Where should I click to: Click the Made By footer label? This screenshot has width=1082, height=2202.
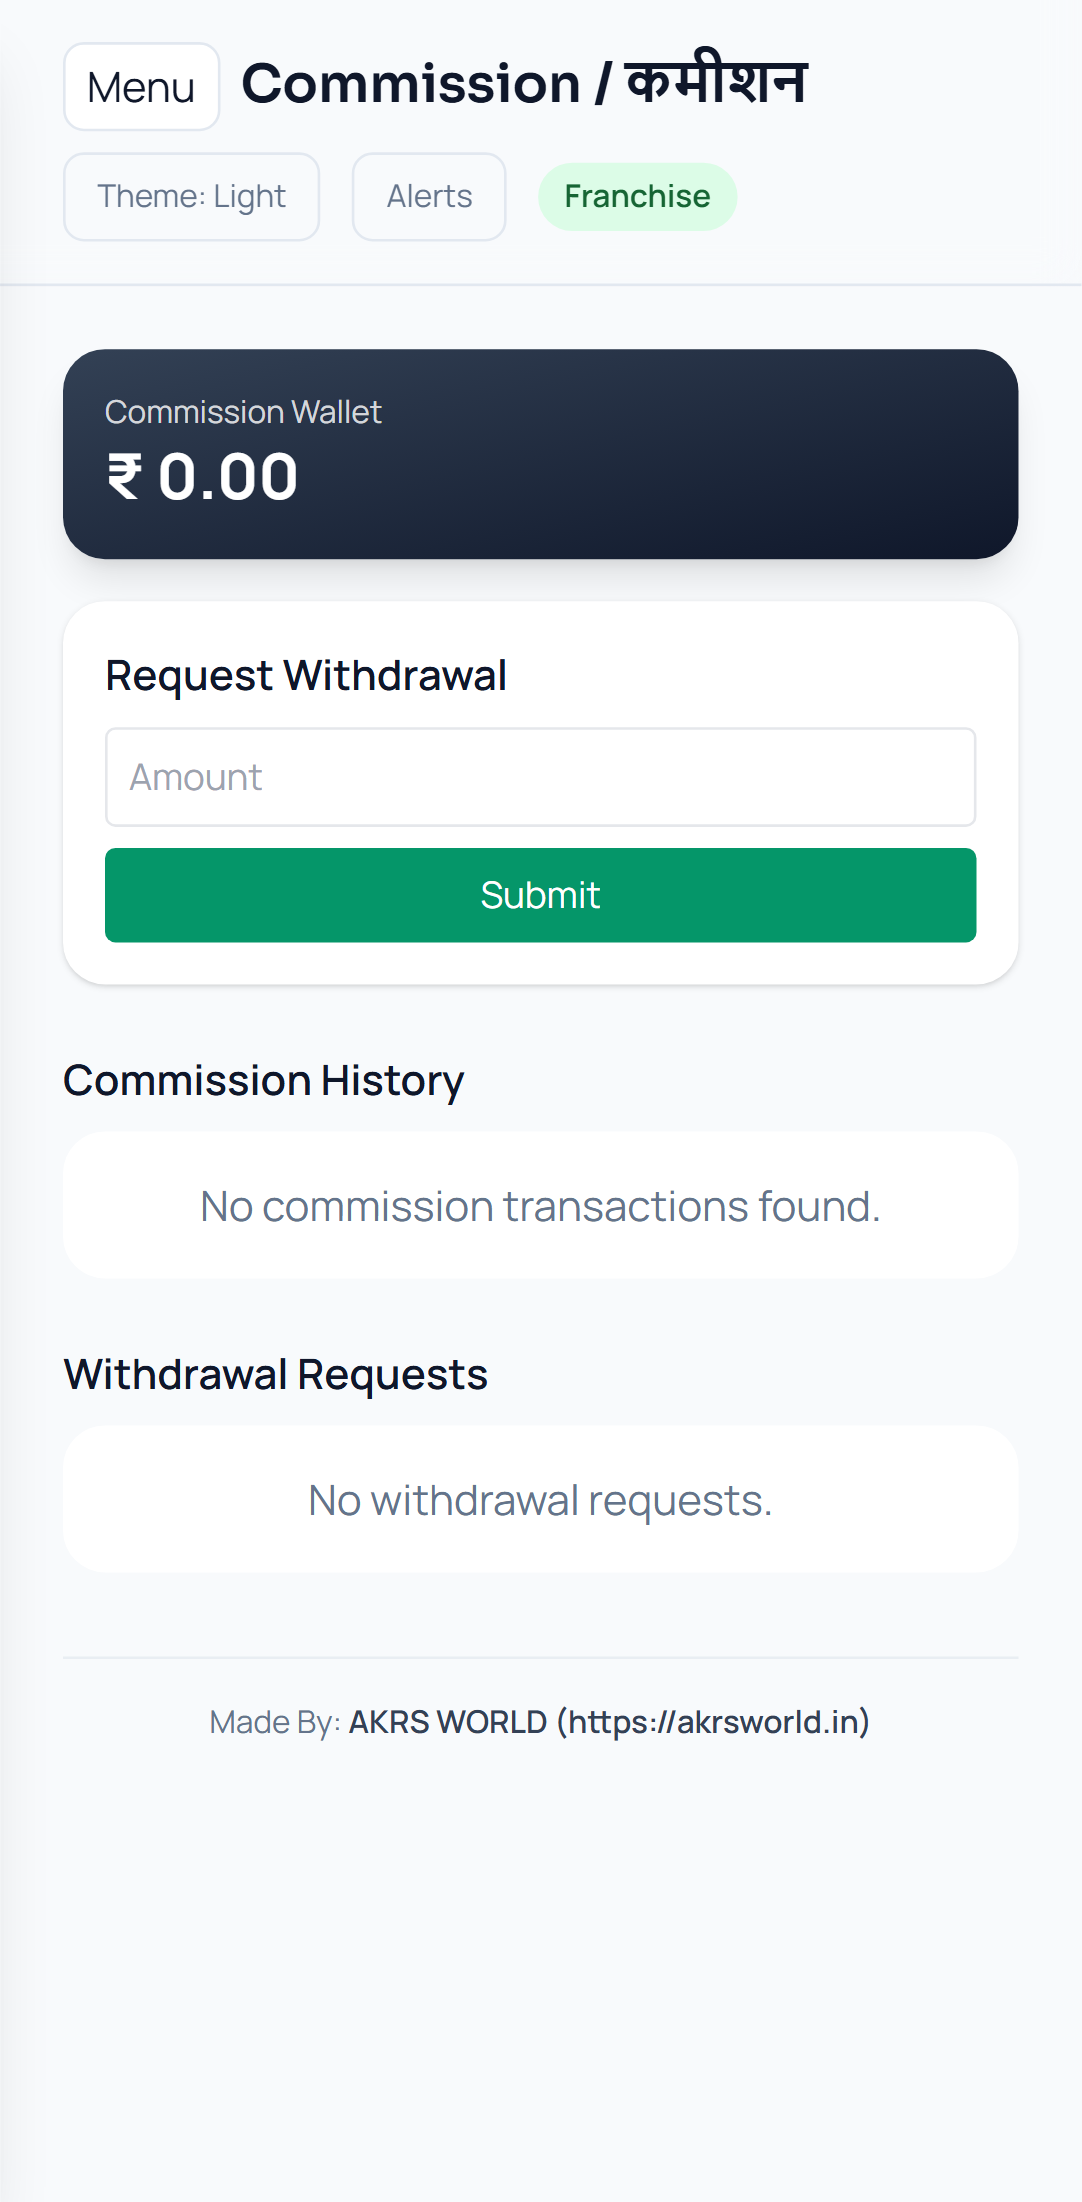click(274, 1722)
